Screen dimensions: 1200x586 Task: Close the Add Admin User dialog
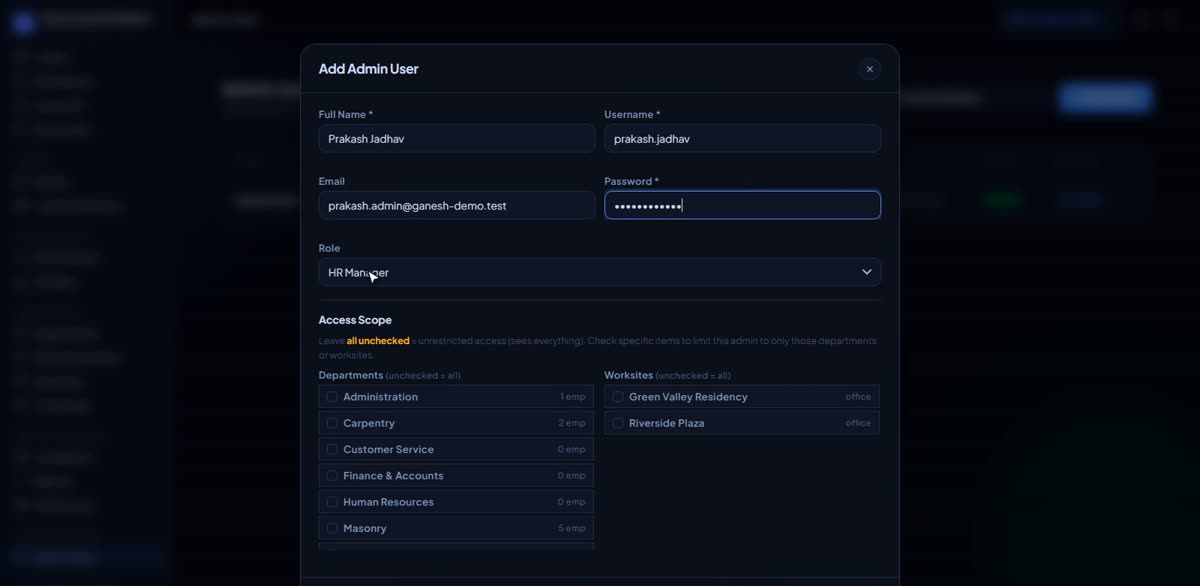[x=869, y=69]
